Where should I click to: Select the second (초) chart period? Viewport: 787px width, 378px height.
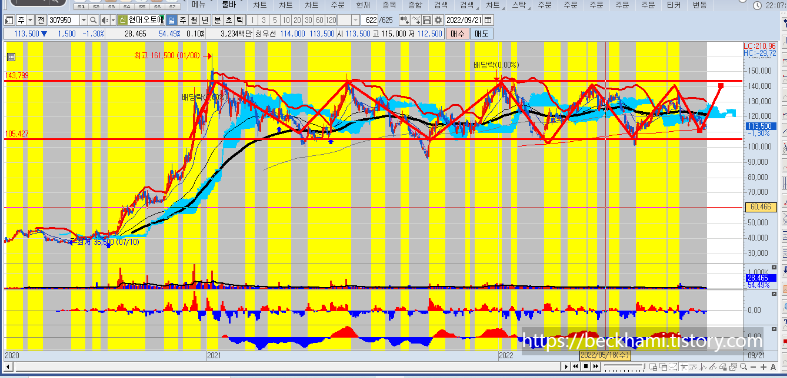click(x=229, y=21)
